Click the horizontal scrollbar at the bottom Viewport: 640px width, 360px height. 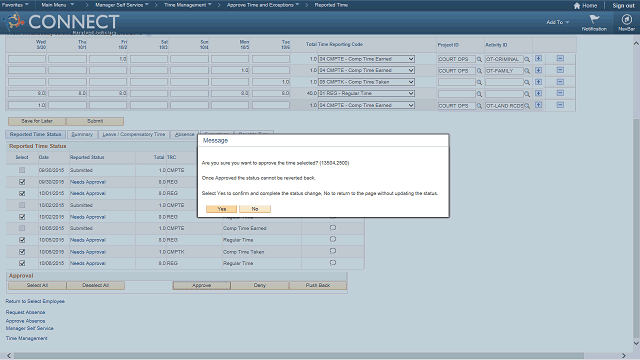[x=299, y=356]
